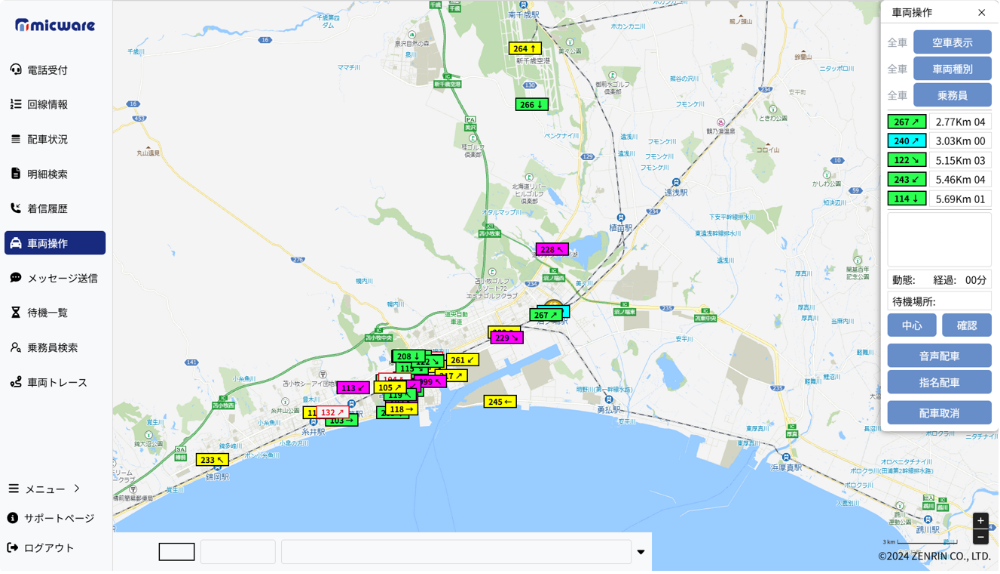Viewport: 1000px width, 574px height.
Task: Select the 待機一覧 hourglass icon
Action: click(x=15, y=313)
